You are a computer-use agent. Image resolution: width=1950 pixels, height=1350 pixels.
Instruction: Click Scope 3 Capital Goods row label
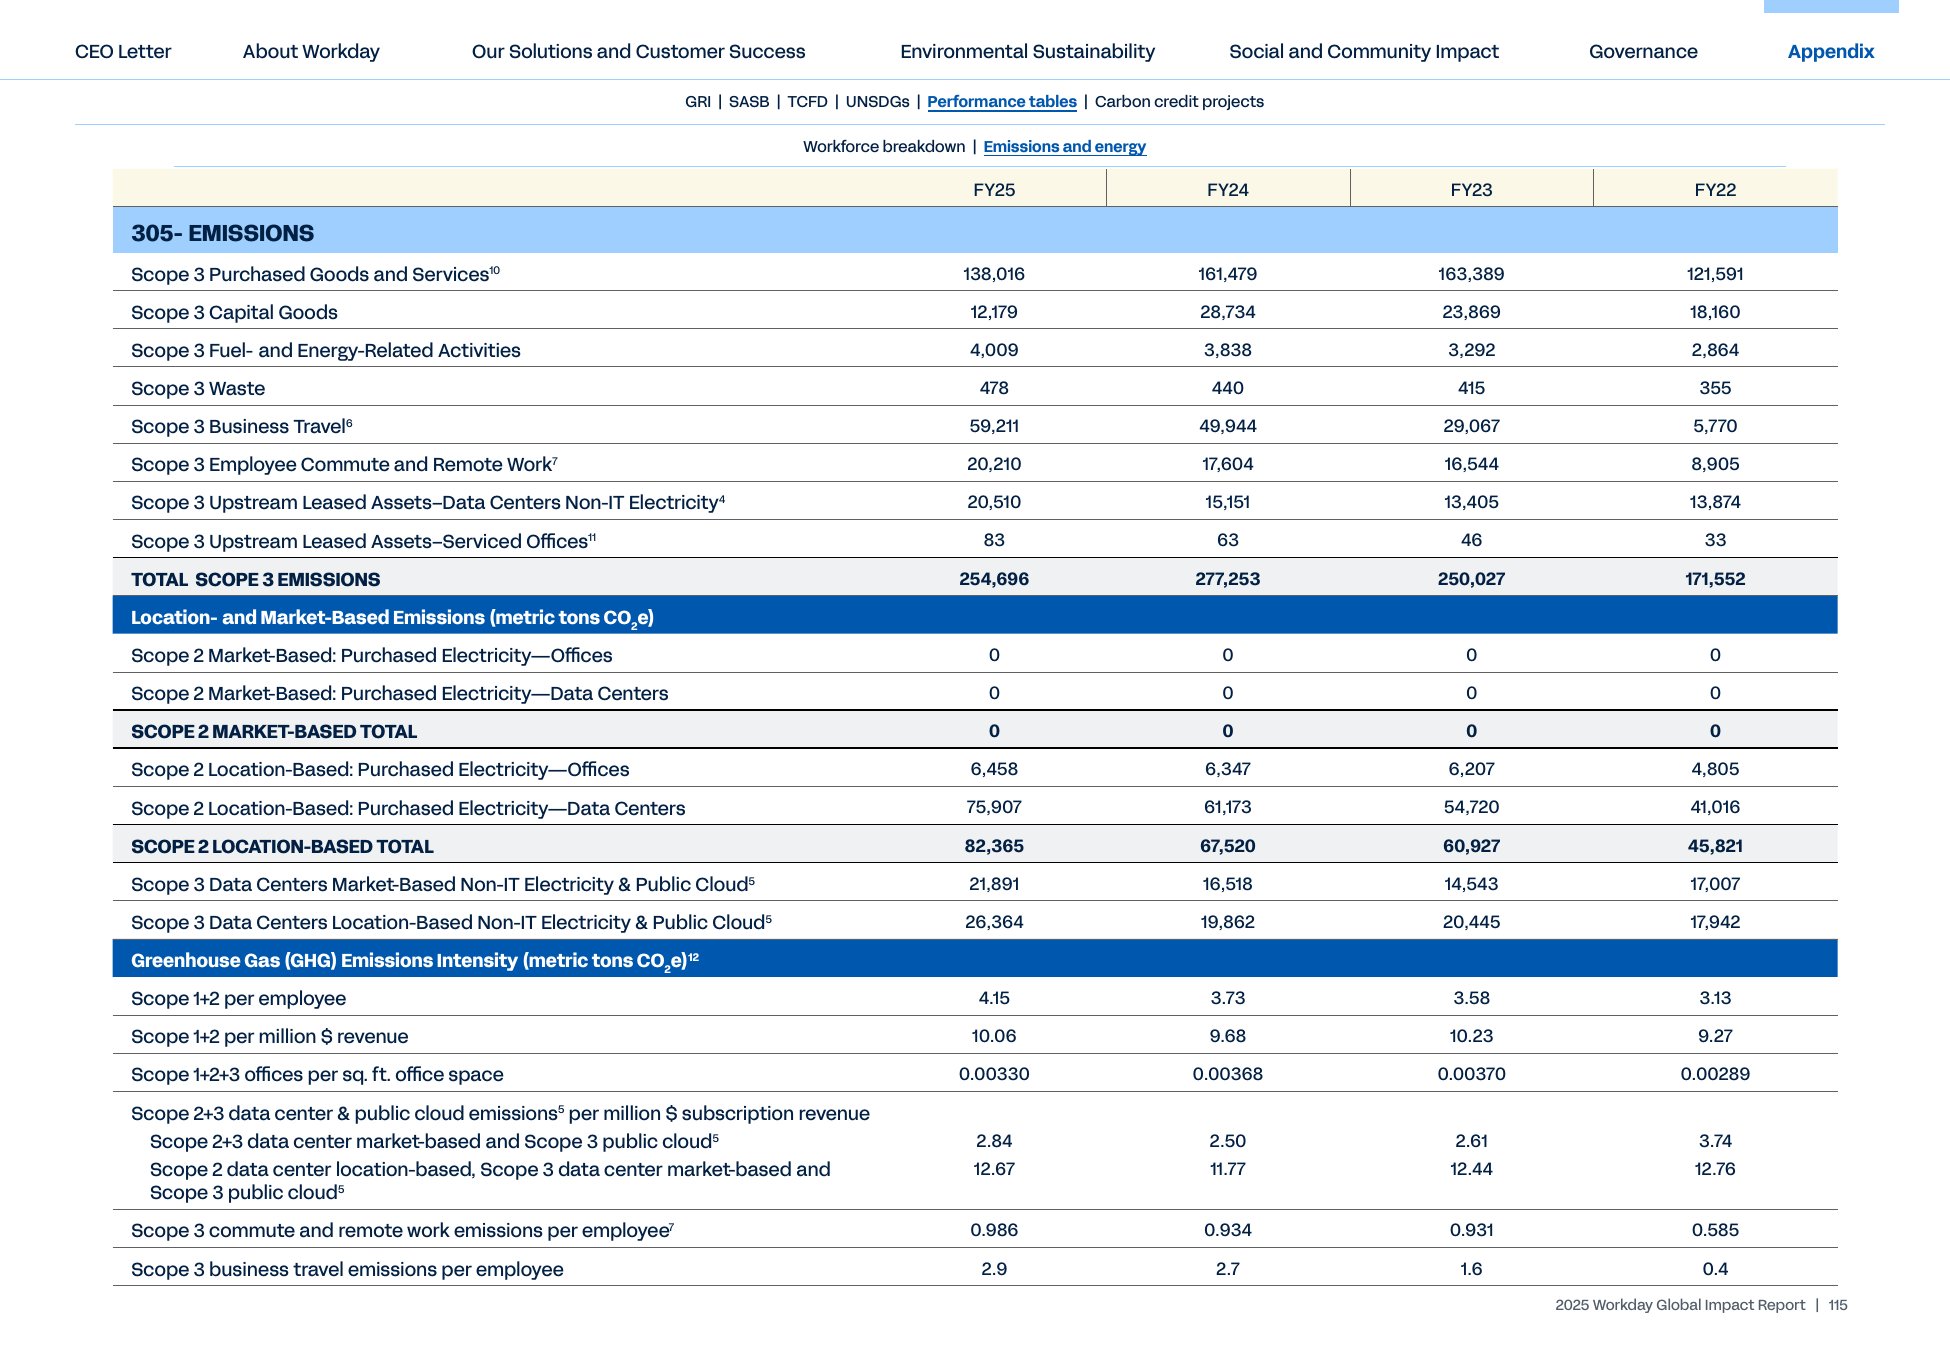coord(234,312)
